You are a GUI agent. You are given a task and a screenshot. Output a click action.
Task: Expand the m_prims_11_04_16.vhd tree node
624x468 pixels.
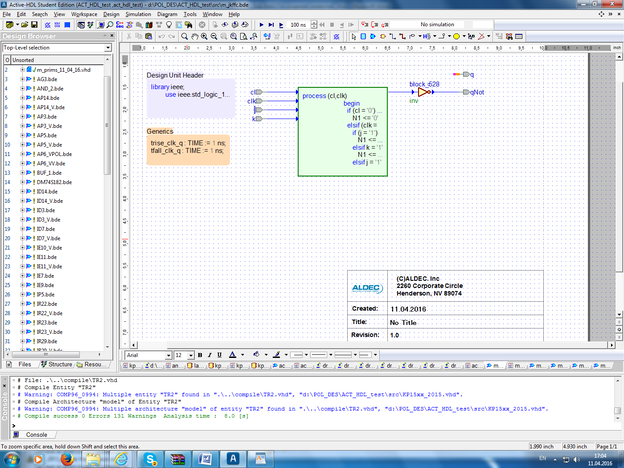tap(22, 69)
